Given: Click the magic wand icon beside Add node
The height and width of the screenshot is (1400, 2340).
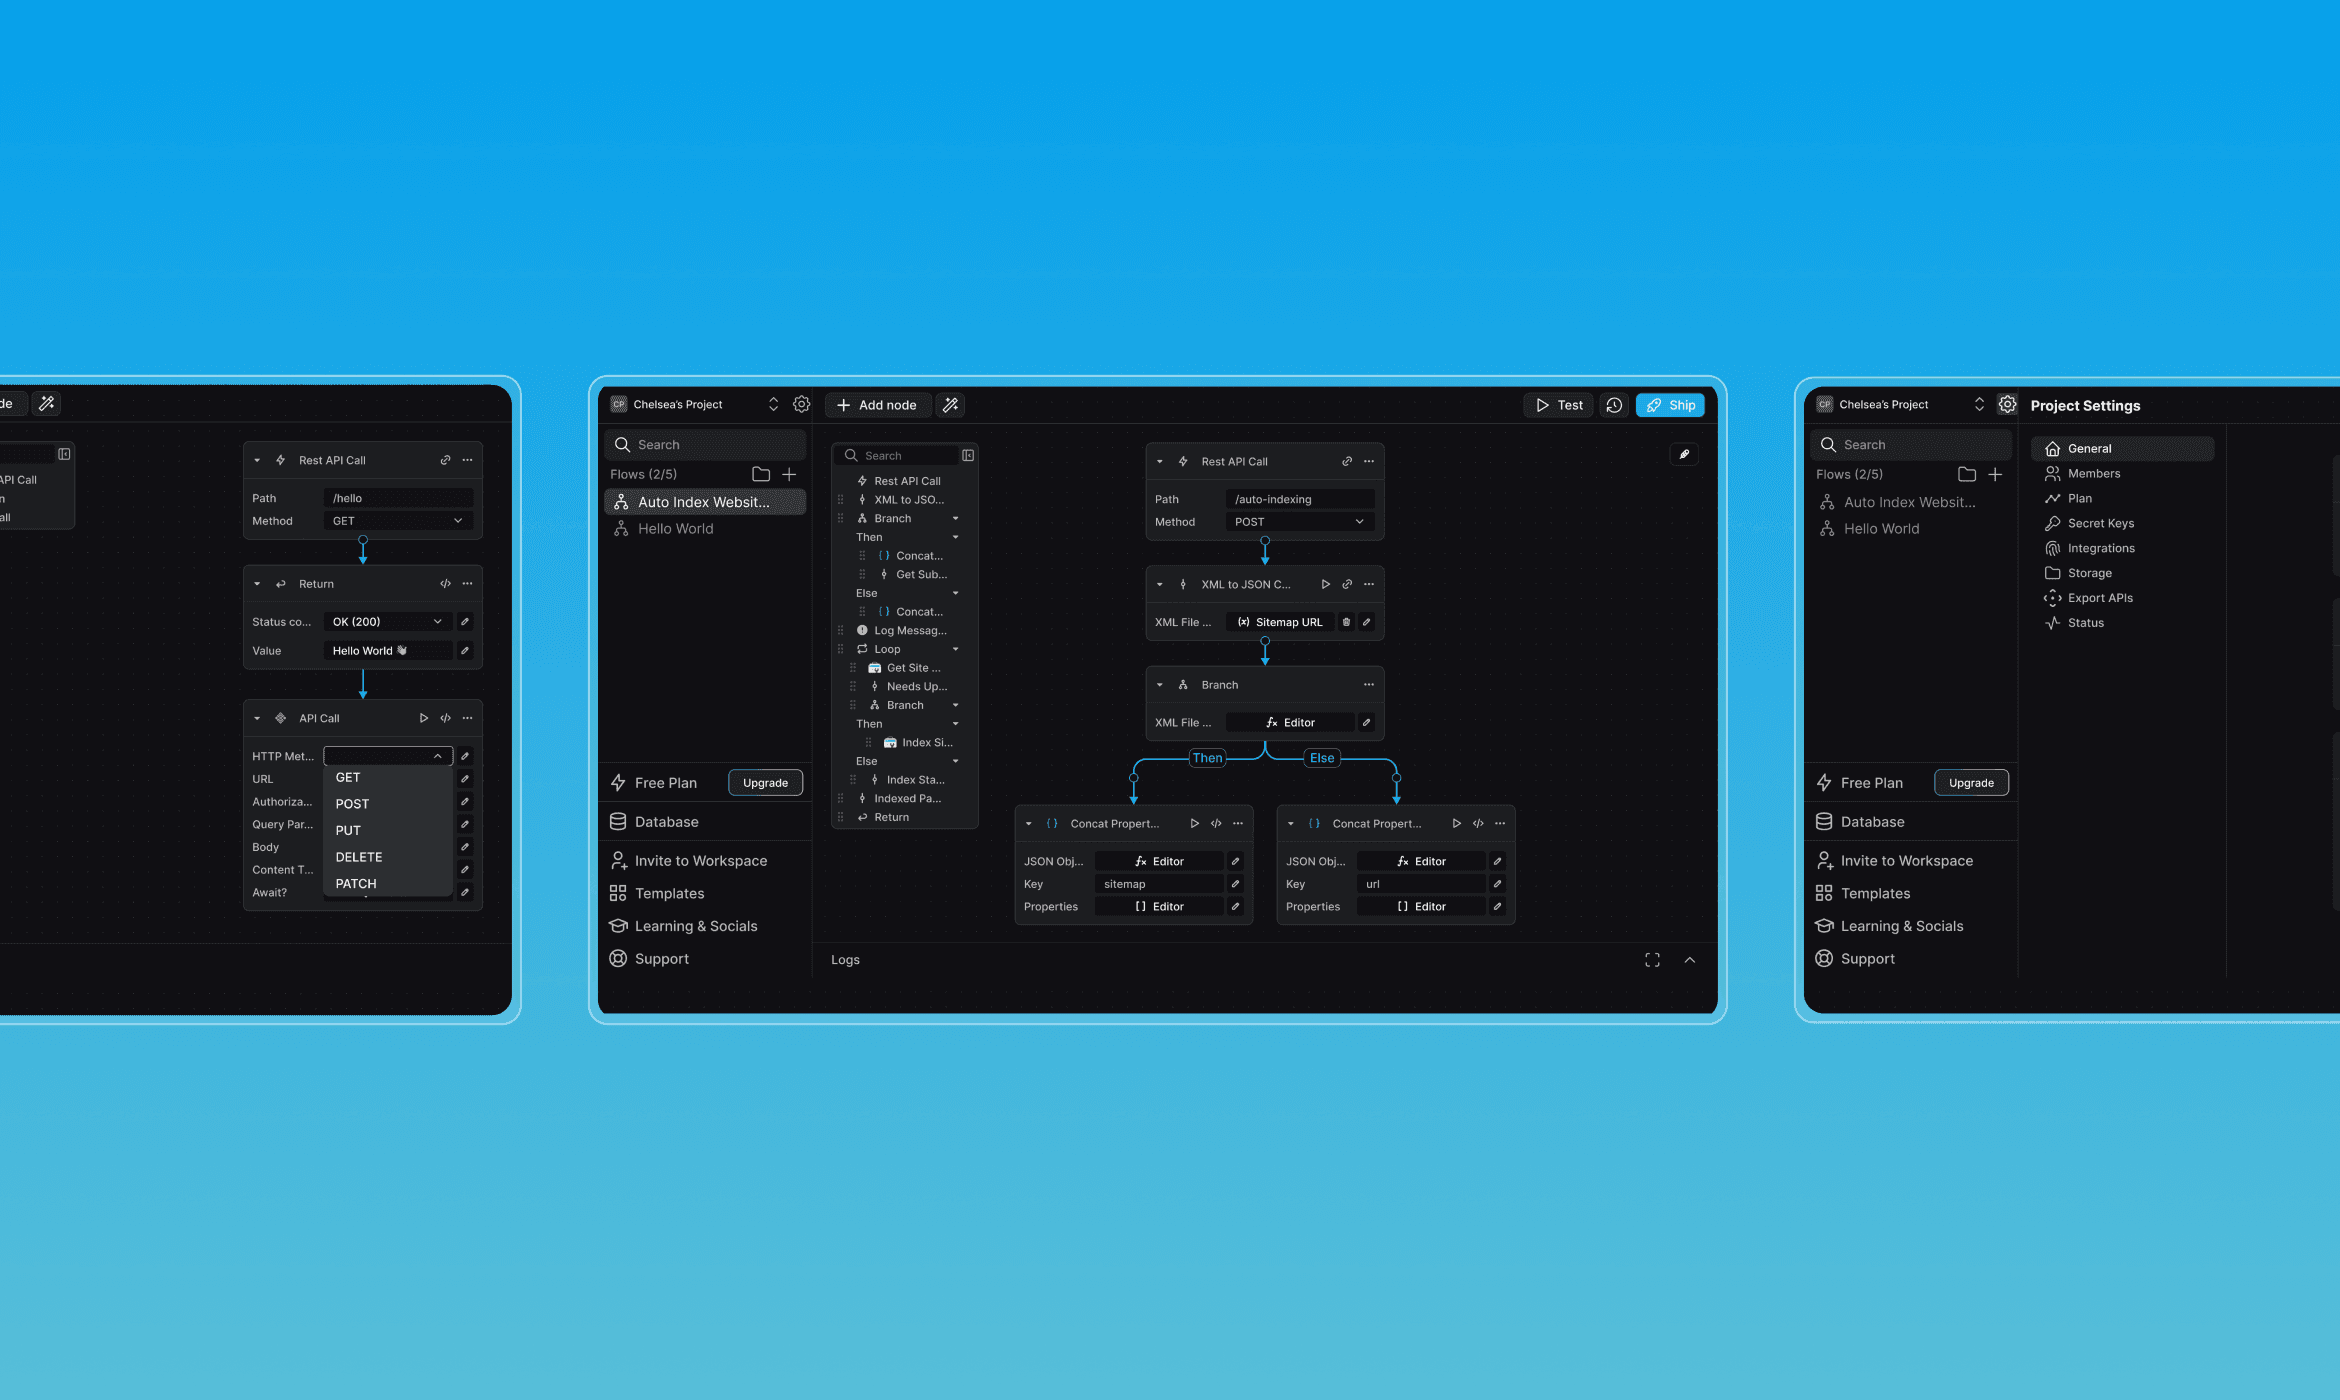Looking at the screenshot, I should pos(951,405).
